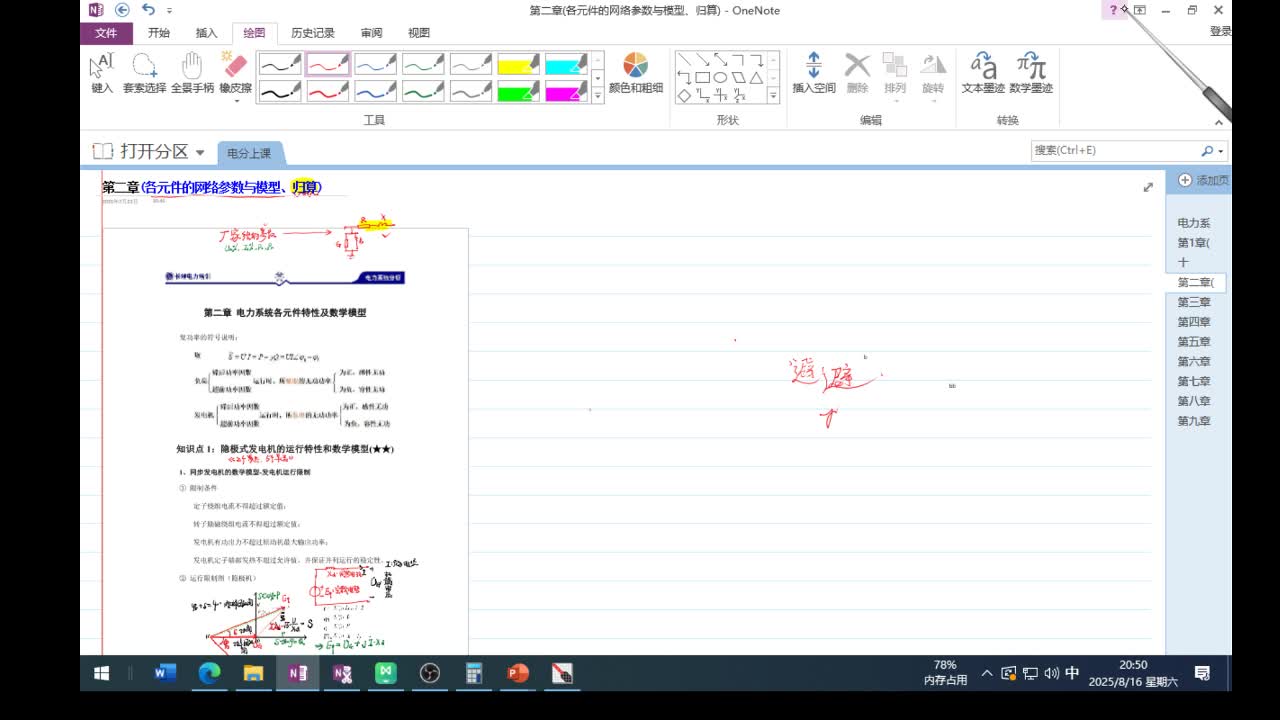
Task: Select the Lasso Select (套索选择) tool
Action: [x=144, y=74]
